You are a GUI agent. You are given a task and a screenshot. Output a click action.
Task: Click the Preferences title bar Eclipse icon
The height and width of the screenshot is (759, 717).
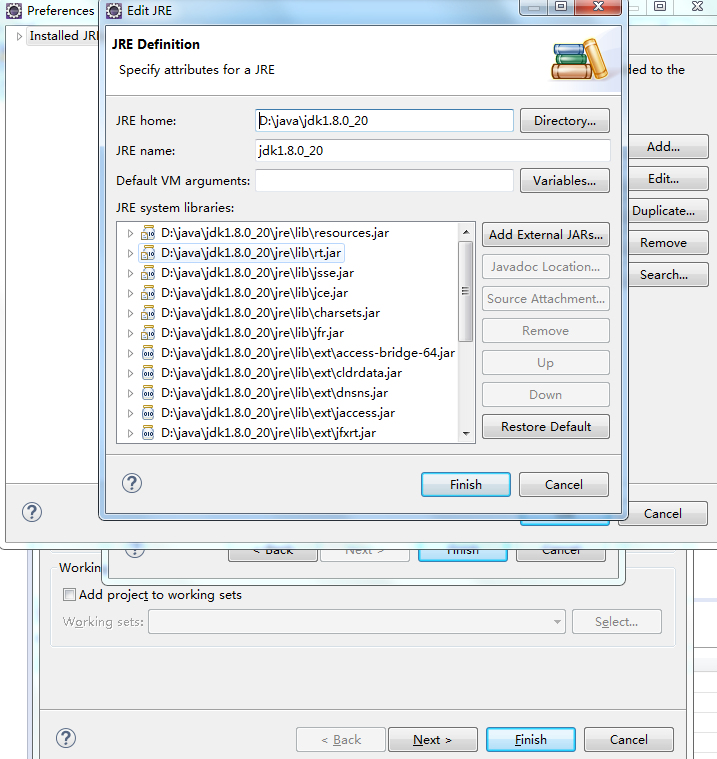point(14,10)
